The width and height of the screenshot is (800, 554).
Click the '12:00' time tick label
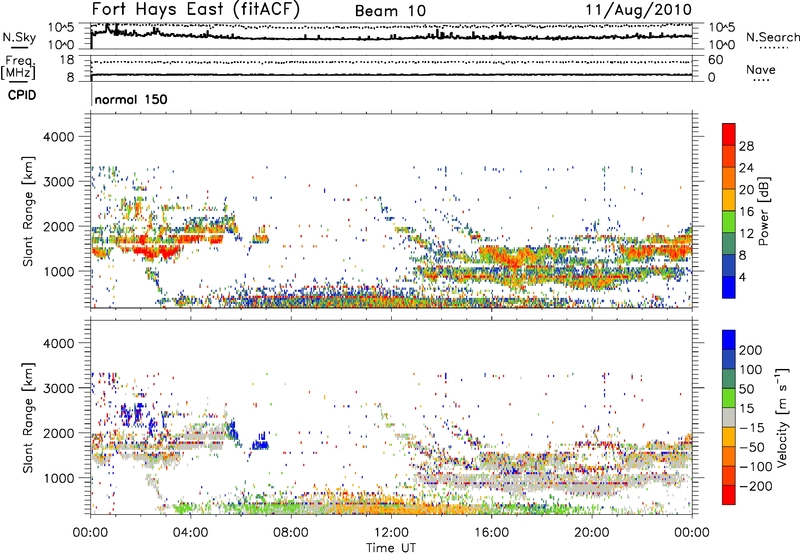click(x=391, y=533)
